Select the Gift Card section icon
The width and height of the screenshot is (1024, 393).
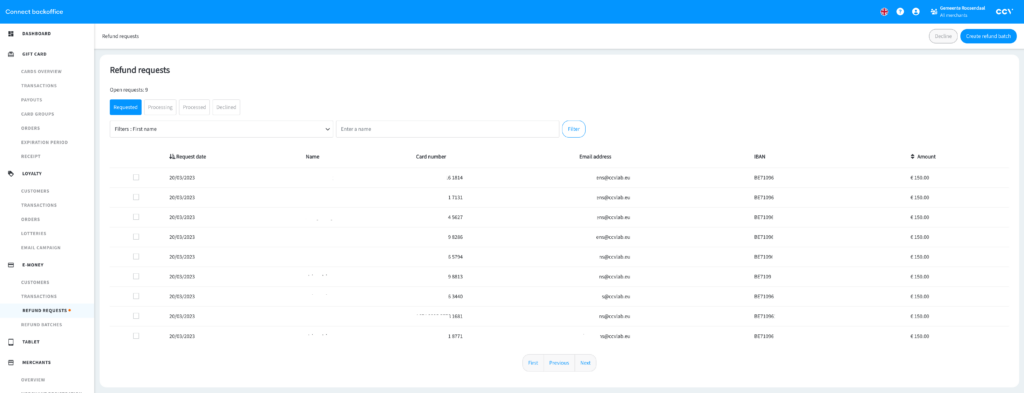[x=10, y=54]
